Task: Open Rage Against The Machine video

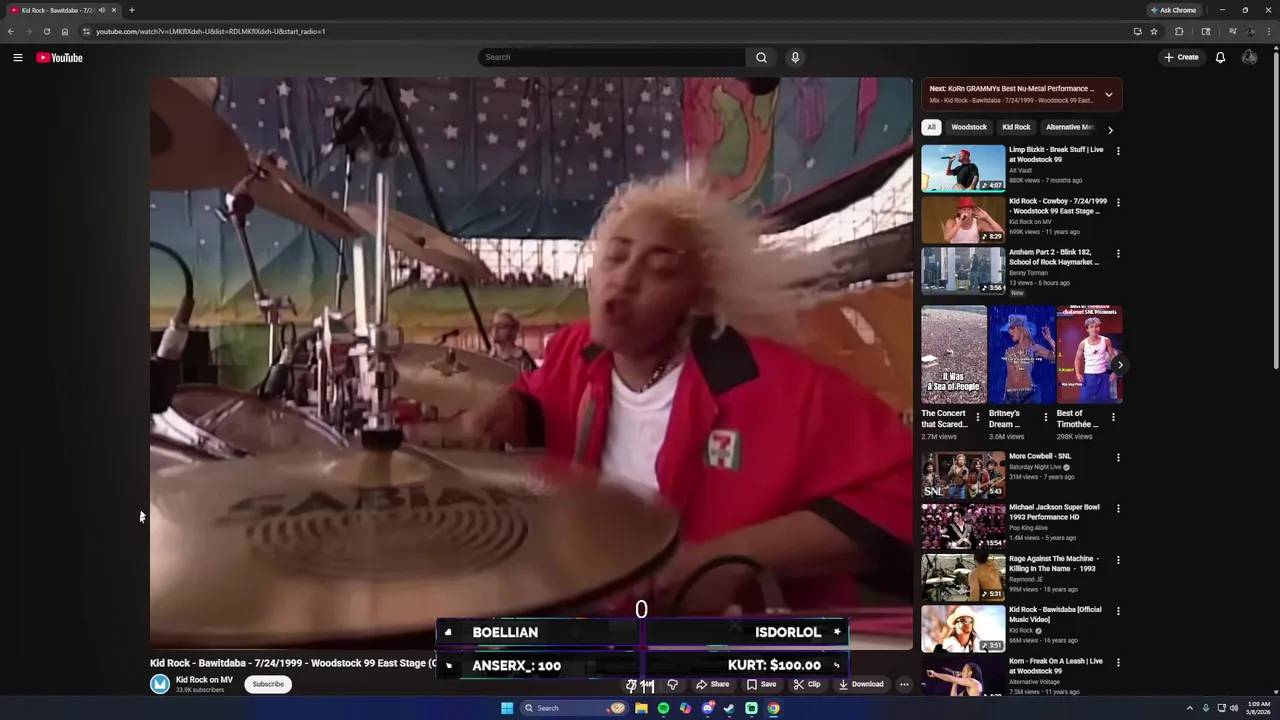Action: click(963, 577)
